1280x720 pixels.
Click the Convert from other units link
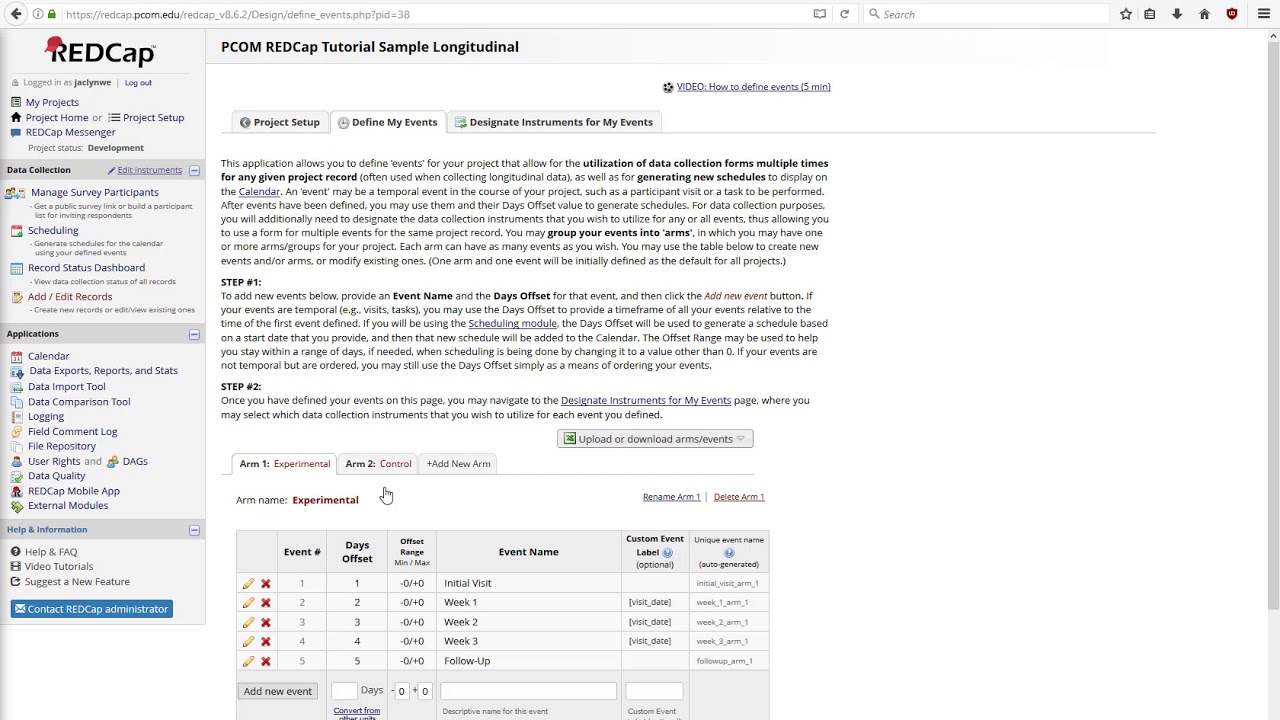357,714
